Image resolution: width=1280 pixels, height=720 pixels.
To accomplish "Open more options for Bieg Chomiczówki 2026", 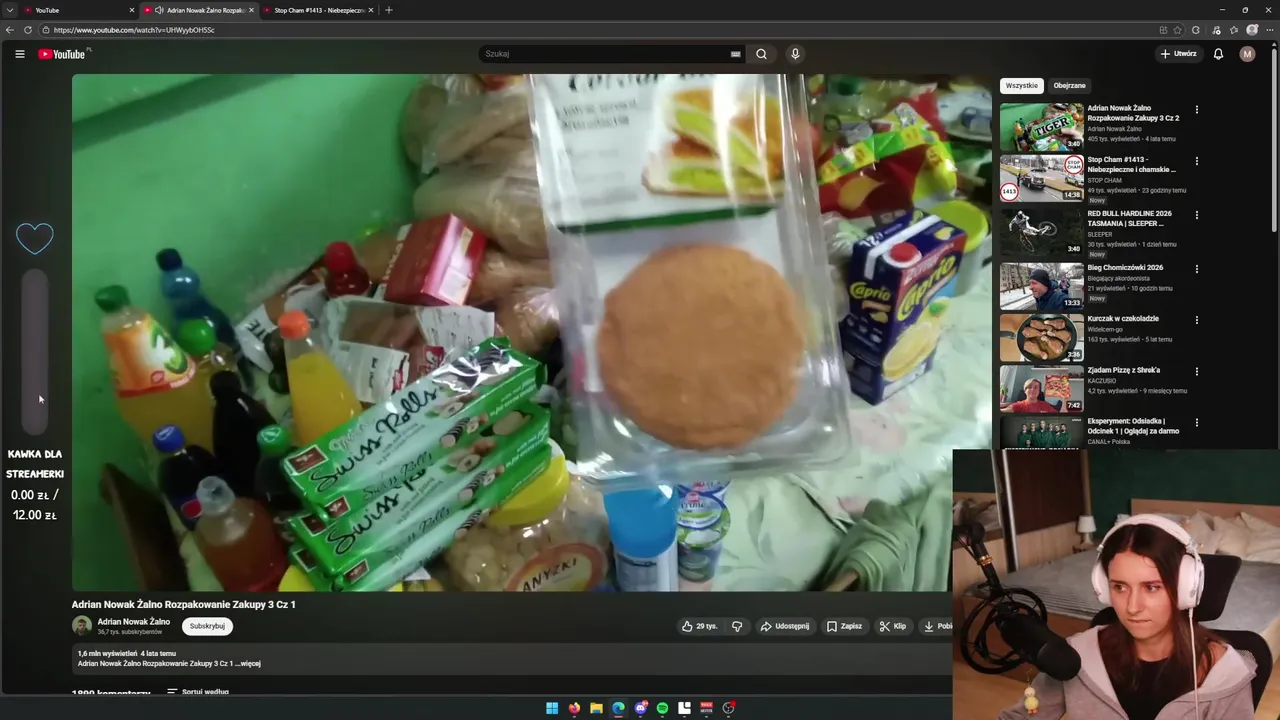I will [1196, 269].
